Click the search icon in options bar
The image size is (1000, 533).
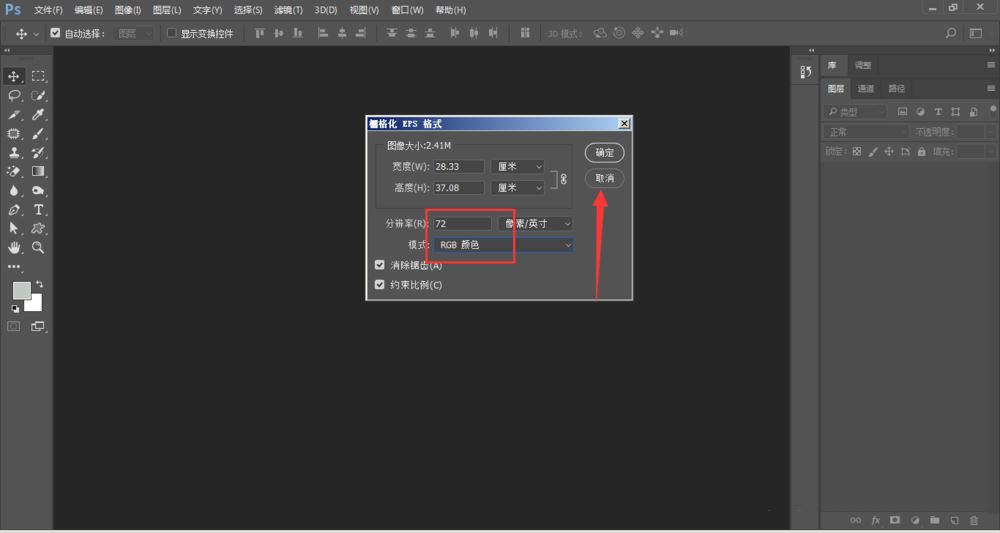951,33
